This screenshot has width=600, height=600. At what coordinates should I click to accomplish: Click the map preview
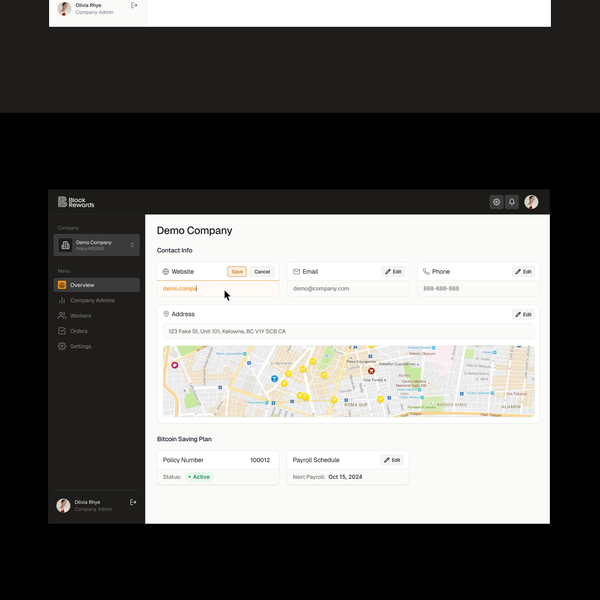coord(349,381)
